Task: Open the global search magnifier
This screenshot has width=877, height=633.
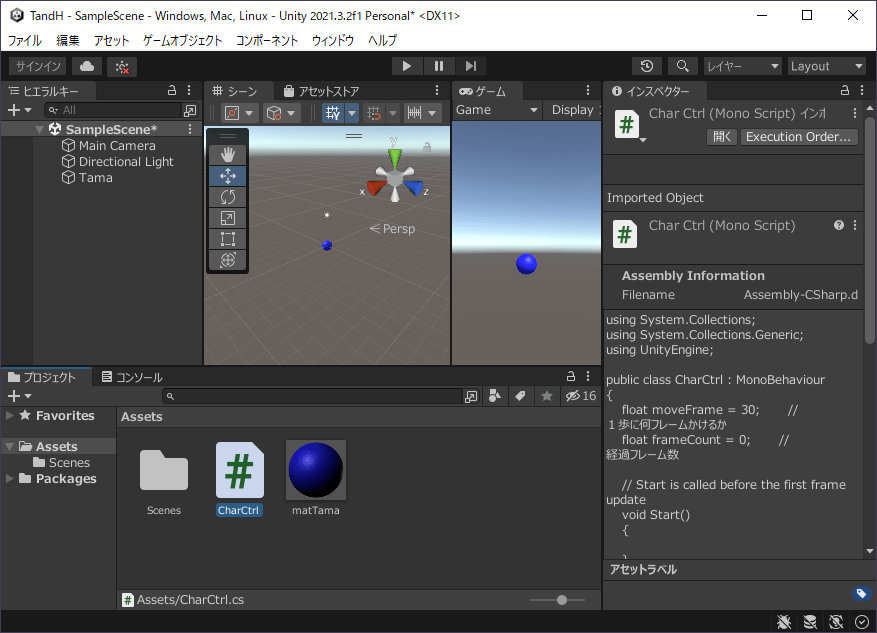Action: click(682, 66)
